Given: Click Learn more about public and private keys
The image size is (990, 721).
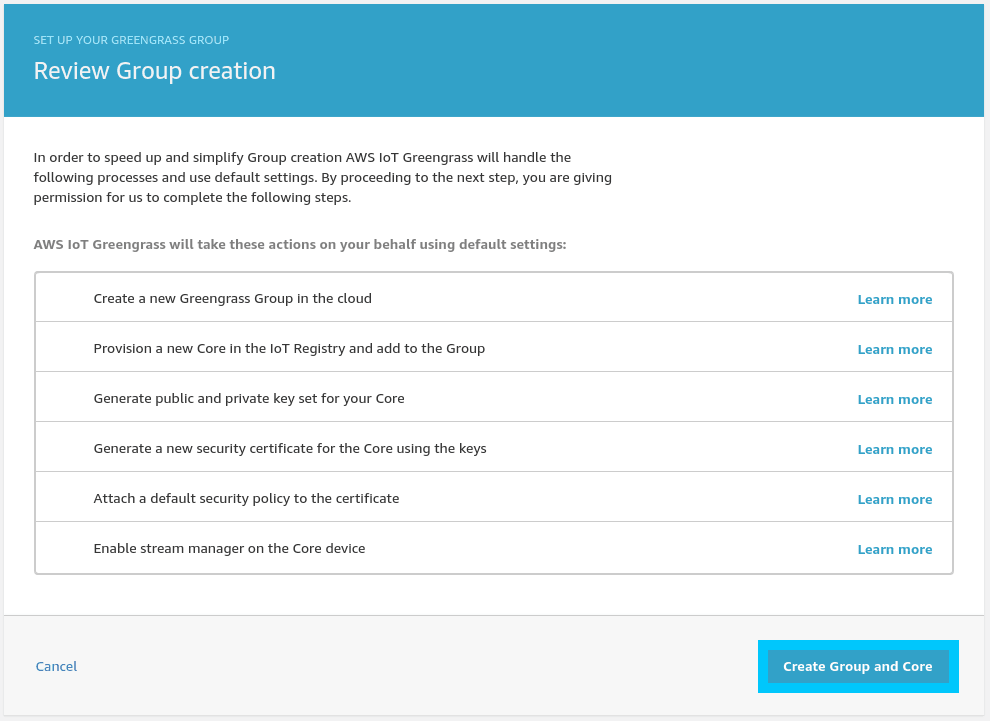Looking at the screenshot, I should (x=894, y=399).
